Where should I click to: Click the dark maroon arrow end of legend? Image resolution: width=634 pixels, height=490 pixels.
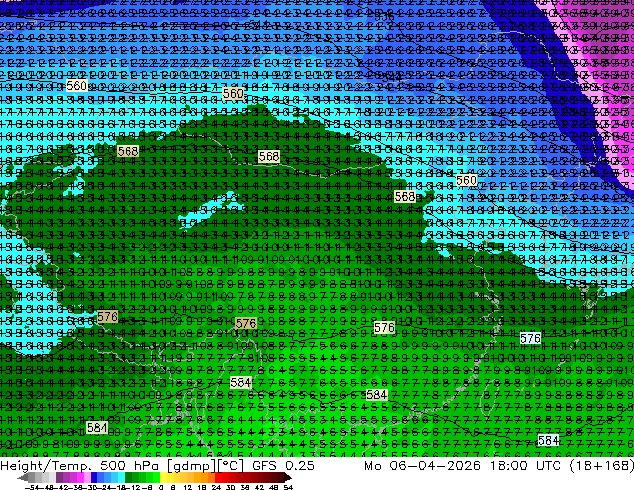287,477
